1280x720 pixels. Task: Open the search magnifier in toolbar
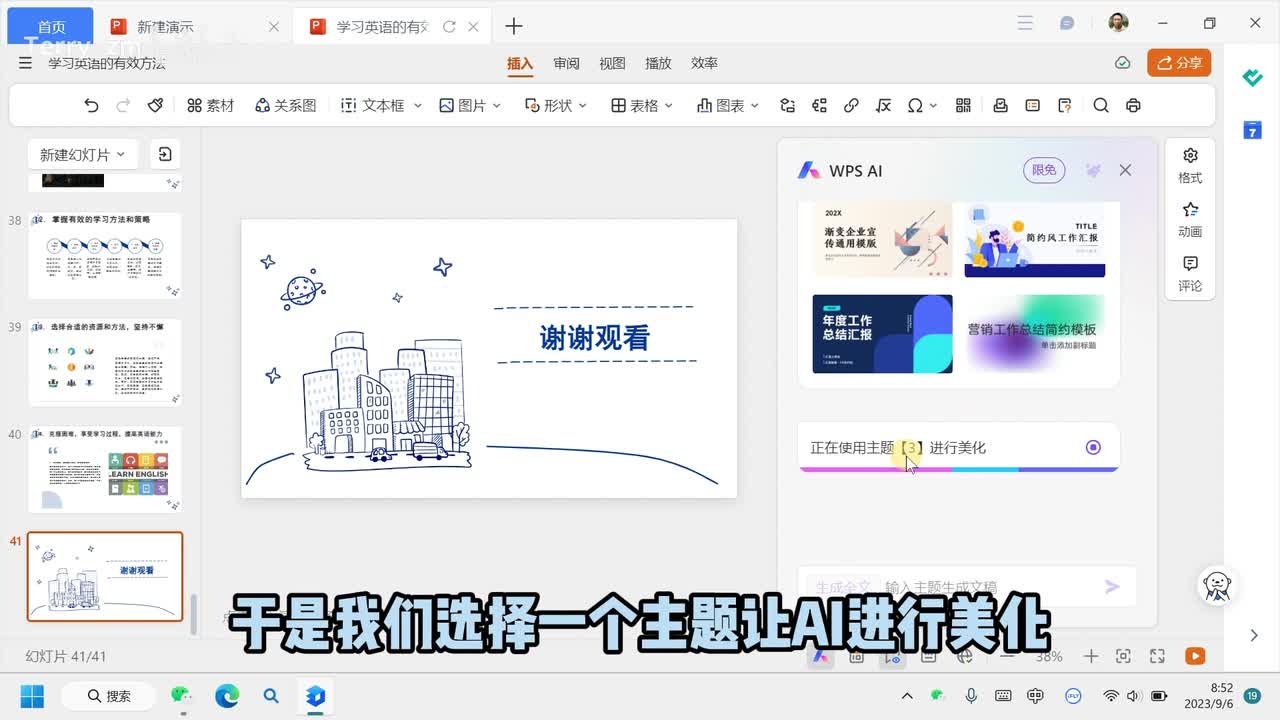click(1101, 105)
